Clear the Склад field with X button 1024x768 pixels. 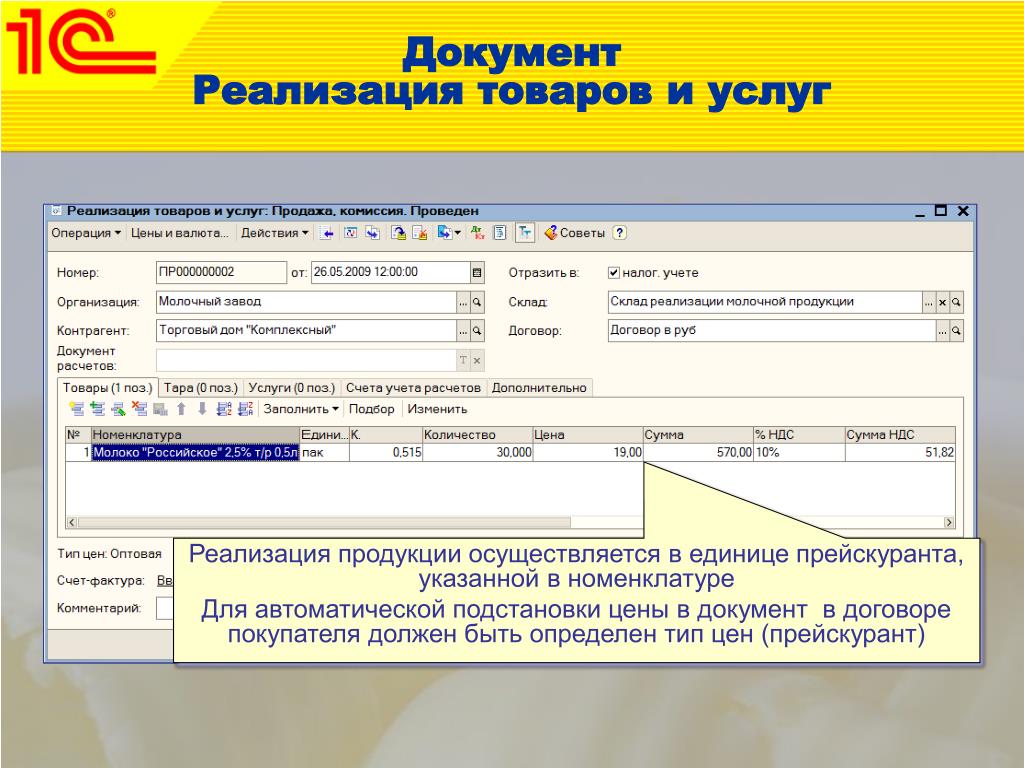coord(942,302)
